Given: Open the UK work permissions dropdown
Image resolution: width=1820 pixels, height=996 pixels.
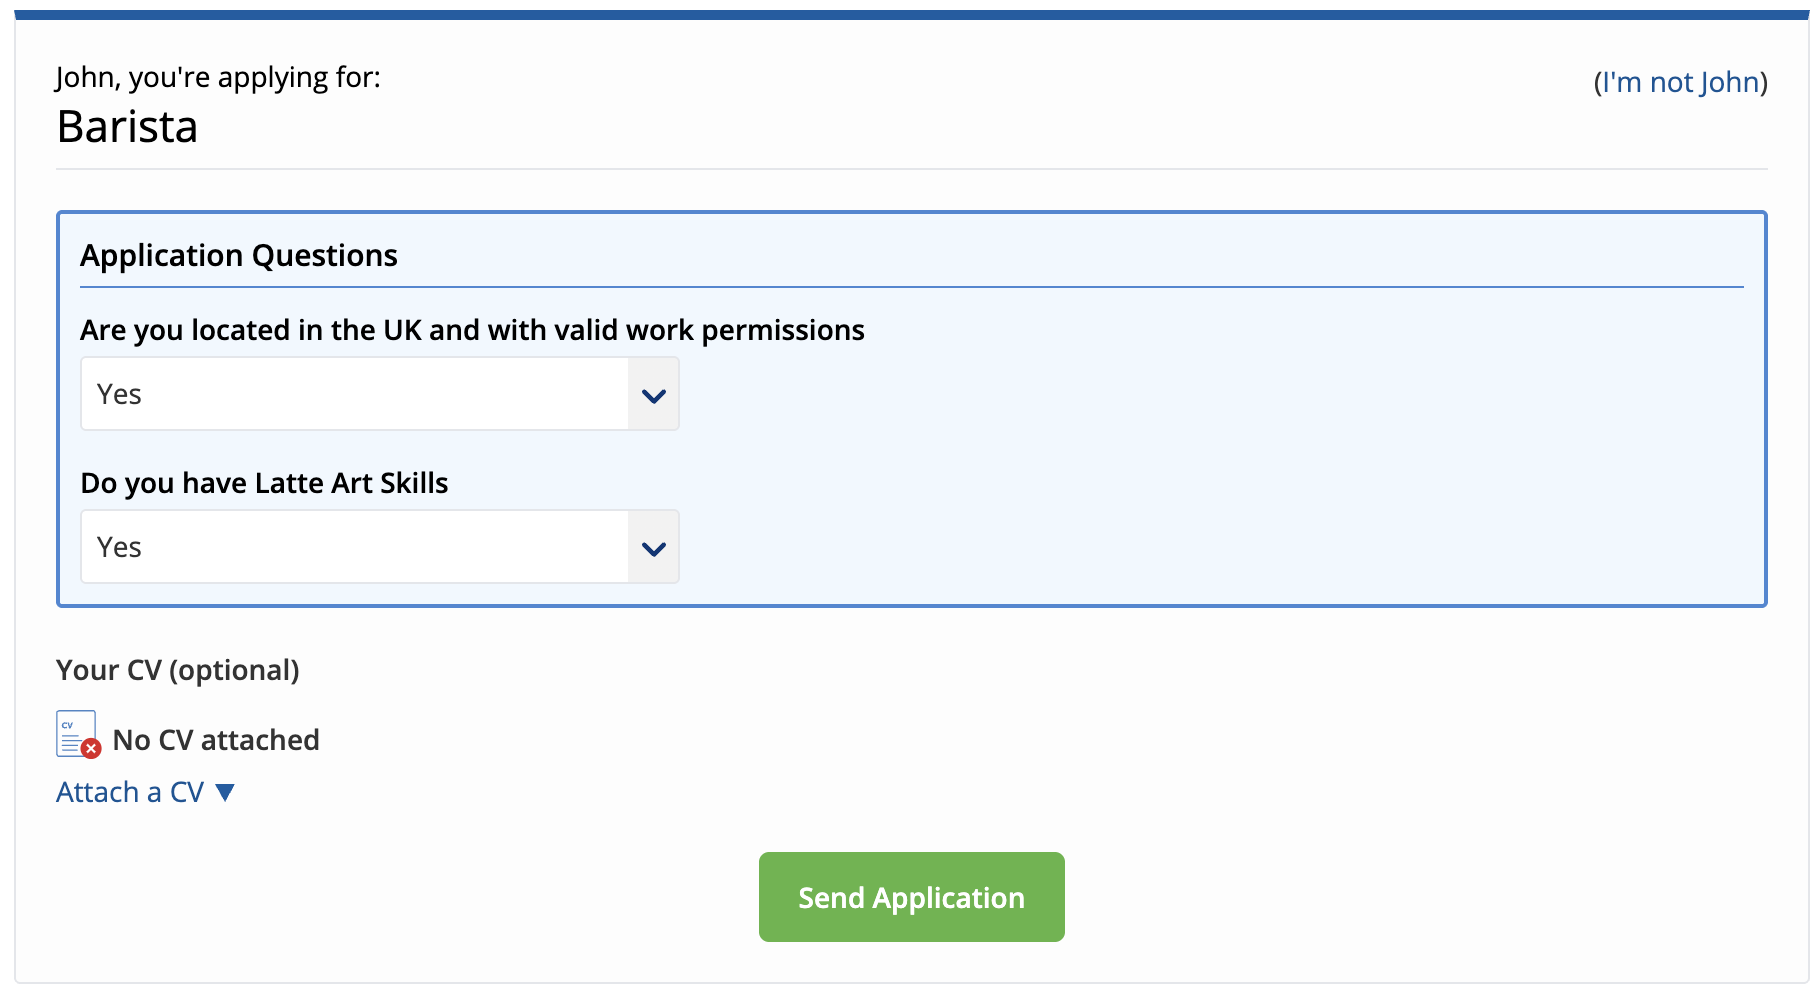Looking at the screenshot, I should [379, 394].
